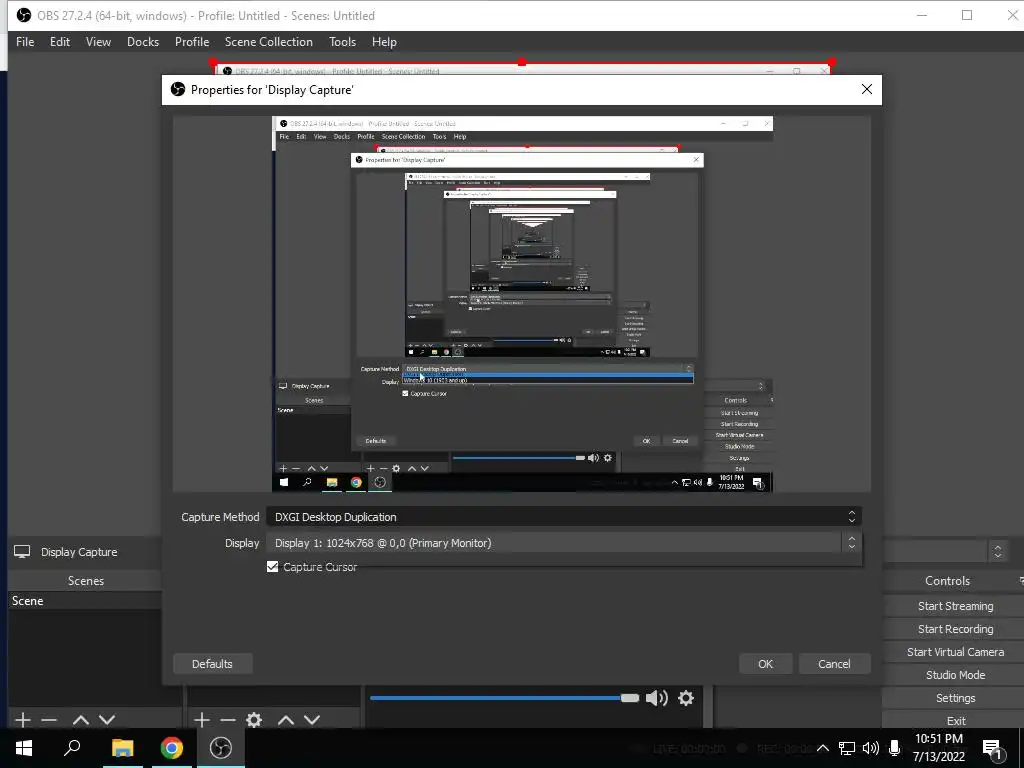Click the microphone tray icon
This screenshot has width=1024, height=768.
(895, 748)
